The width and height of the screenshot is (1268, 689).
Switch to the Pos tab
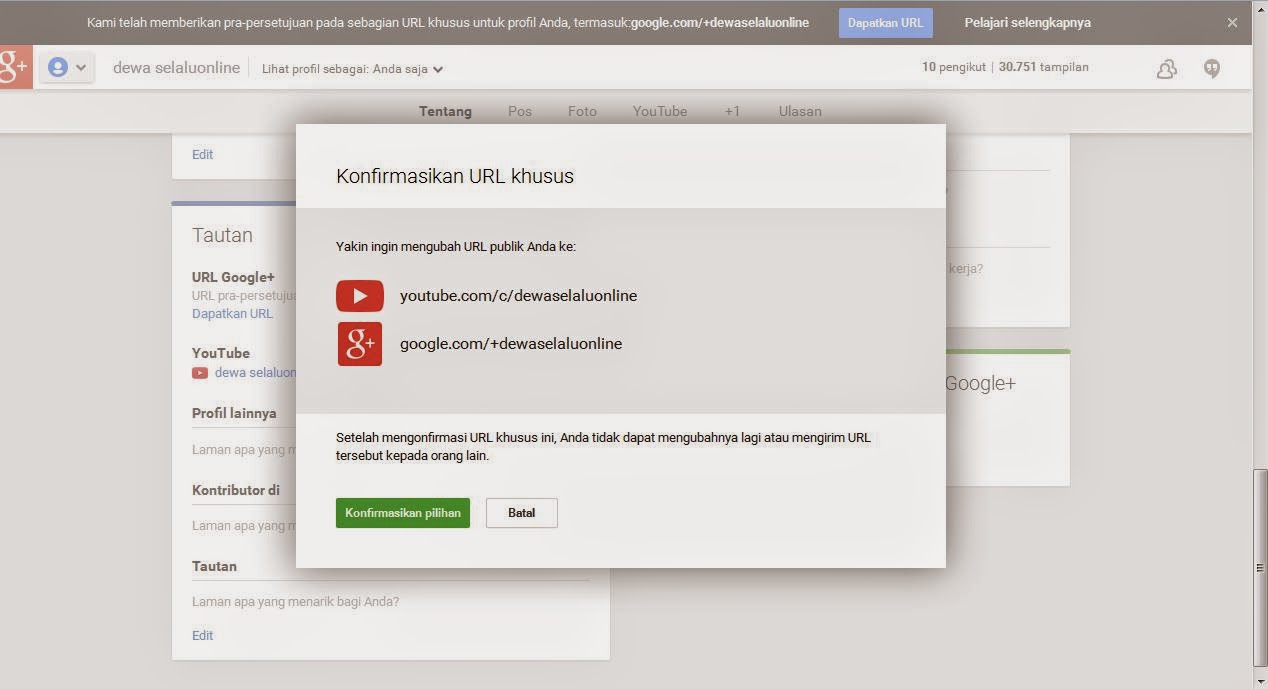pyautogui.click(x=520, y=111)
